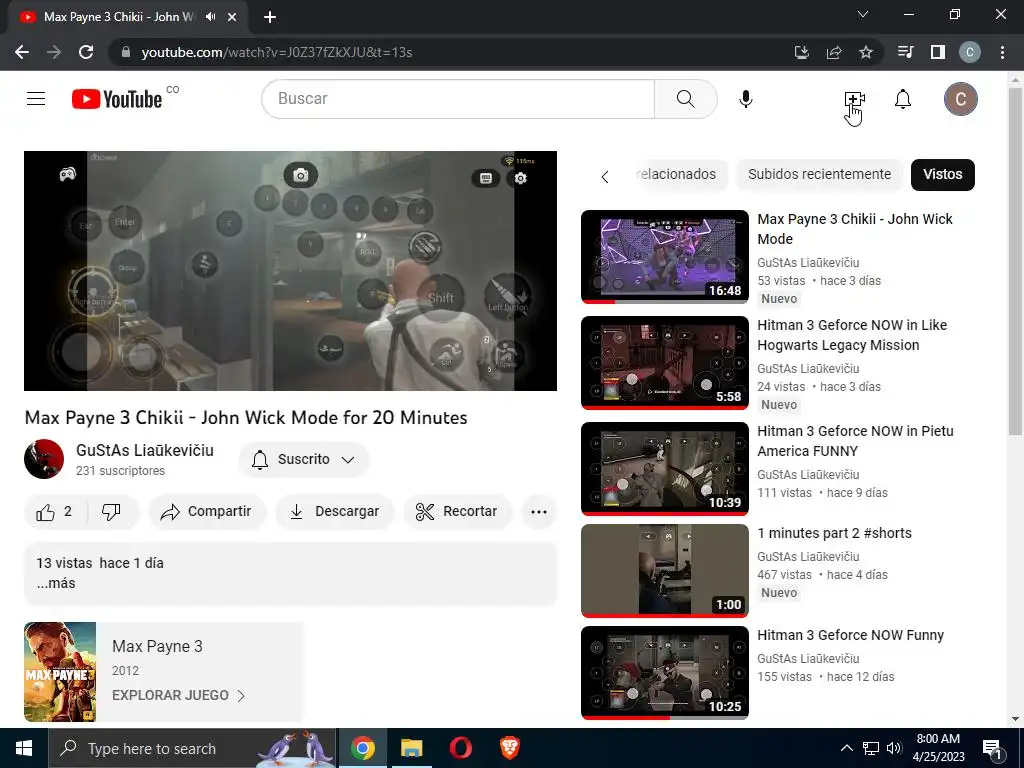Screen dimensions: 1024x768
Task: Start voice search with the microphone icon
Action: (746, 99)
